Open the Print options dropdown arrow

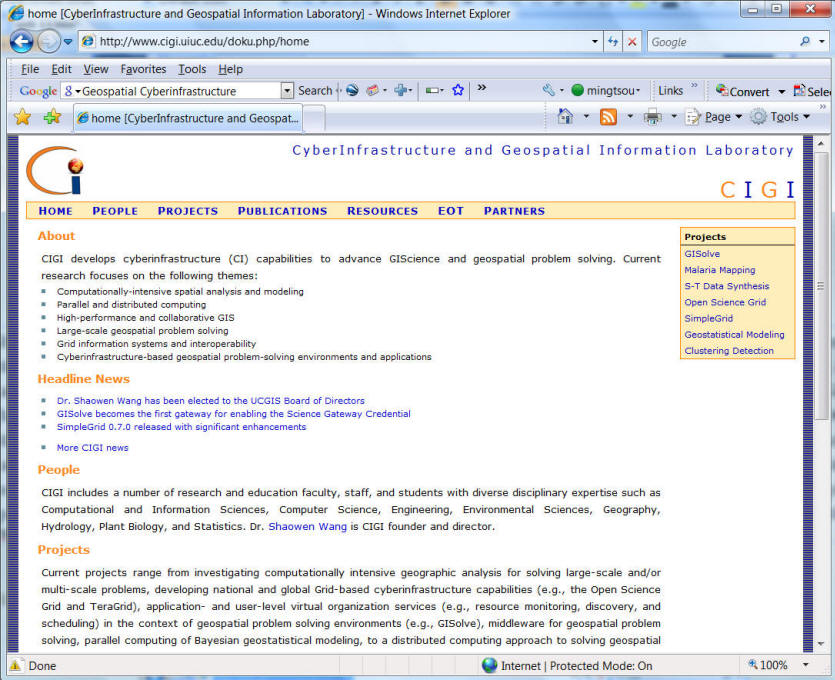[x=674, y=117]
